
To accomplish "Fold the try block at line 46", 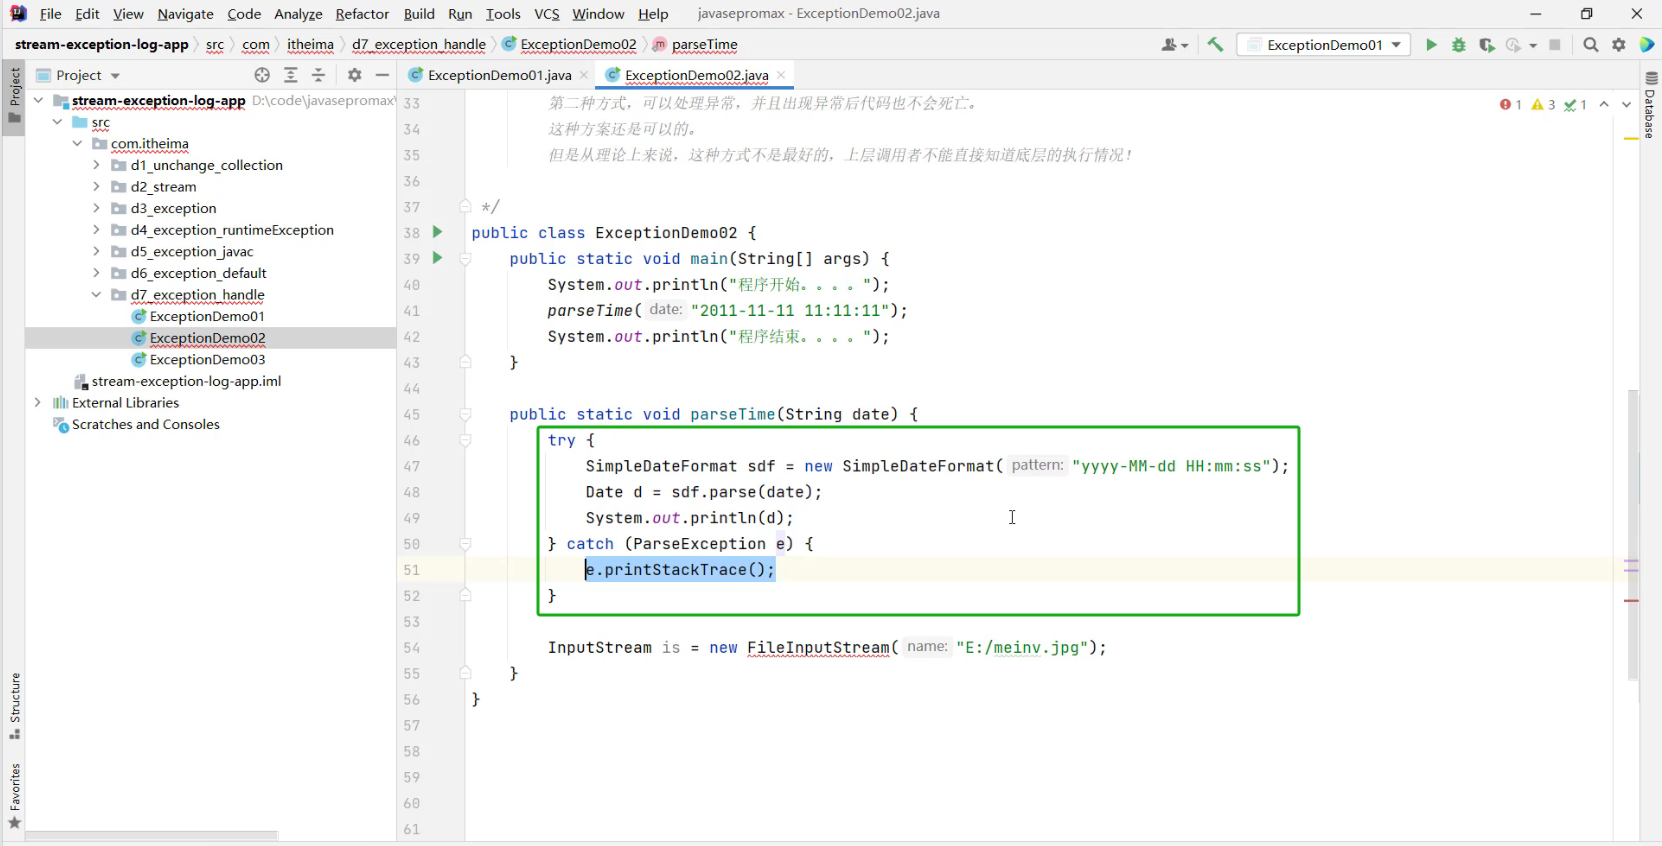I will pos(465,440).
